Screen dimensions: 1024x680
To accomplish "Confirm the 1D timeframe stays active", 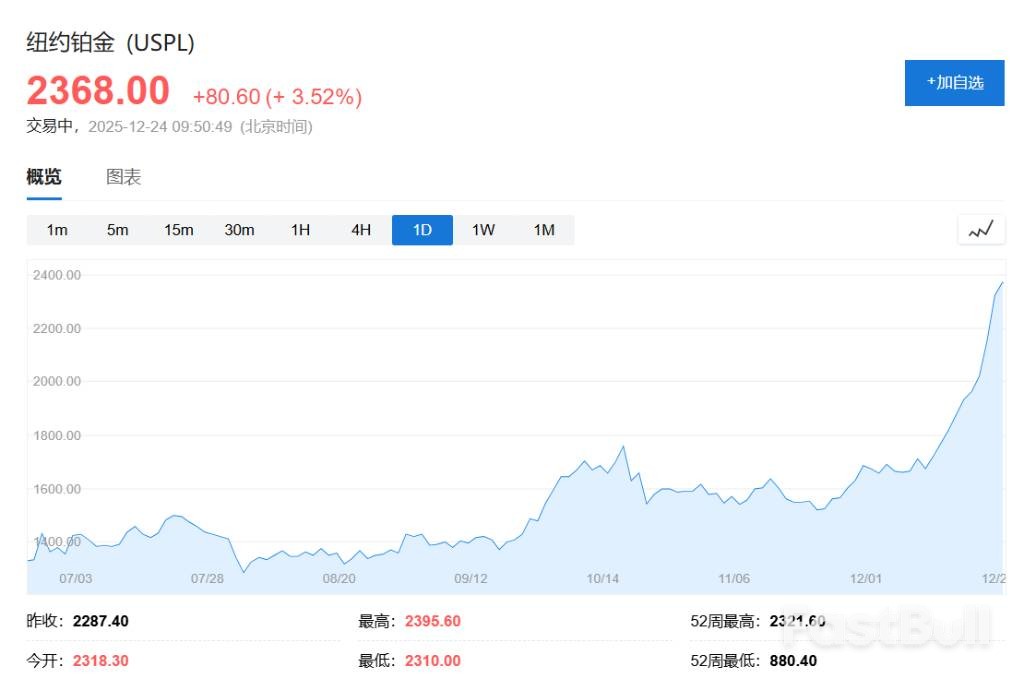I will [422, 229].
